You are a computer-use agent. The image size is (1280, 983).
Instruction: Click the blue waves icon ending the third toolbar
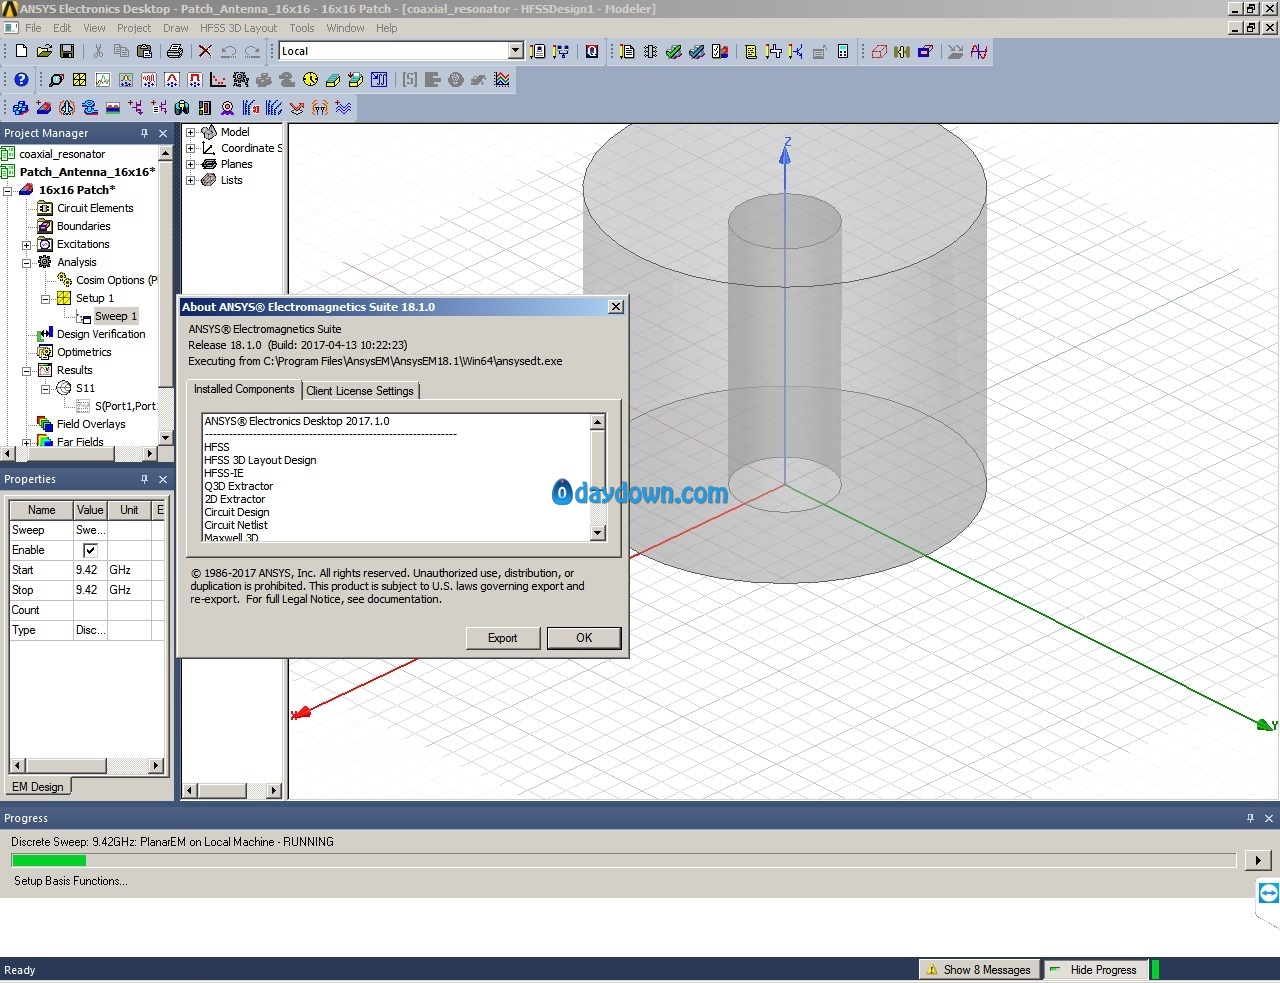click(343, 107)
